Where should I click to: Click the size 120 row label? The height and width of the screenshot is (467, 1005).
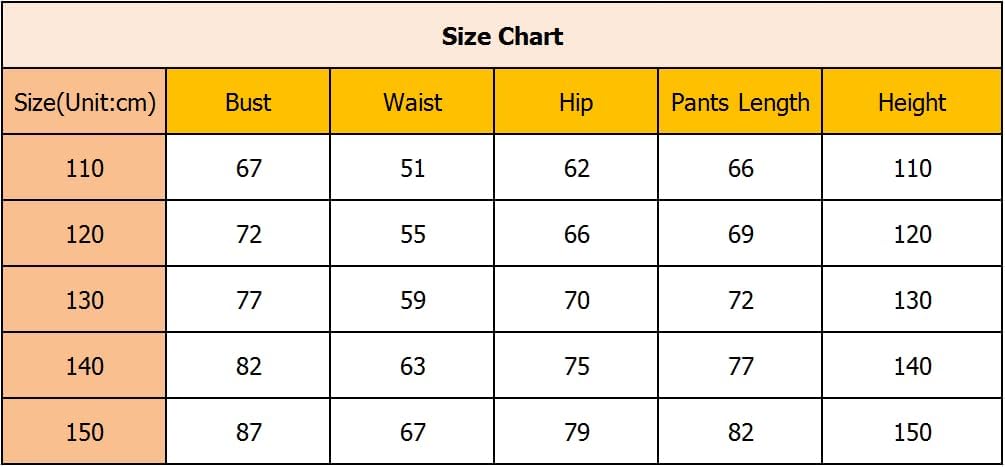pos(85,234)
